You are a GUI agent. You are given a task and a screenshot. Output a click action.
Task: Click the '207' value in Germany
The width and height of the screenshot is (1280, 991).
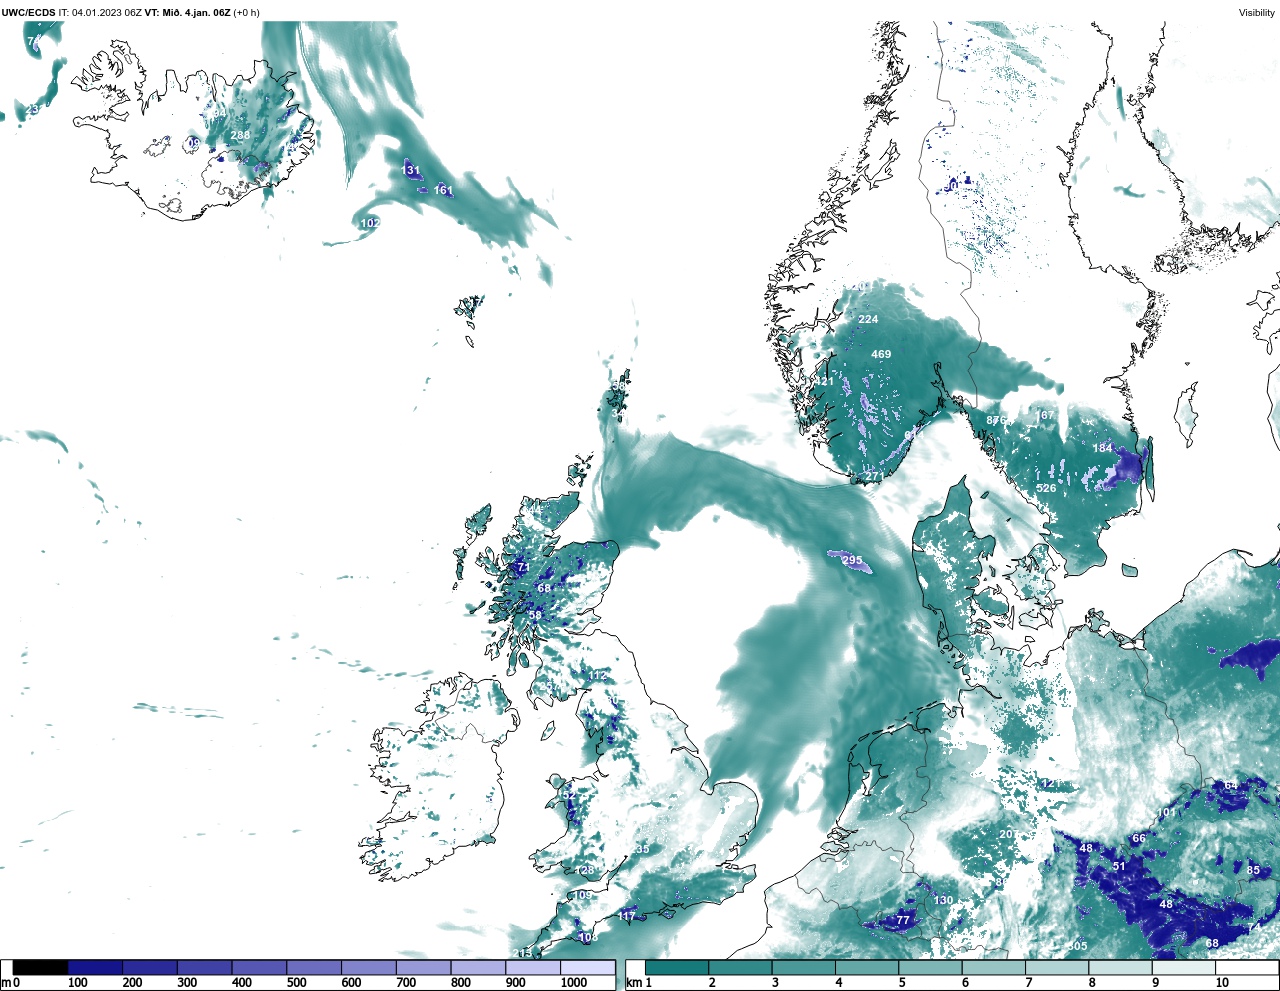click(1008, 835)
